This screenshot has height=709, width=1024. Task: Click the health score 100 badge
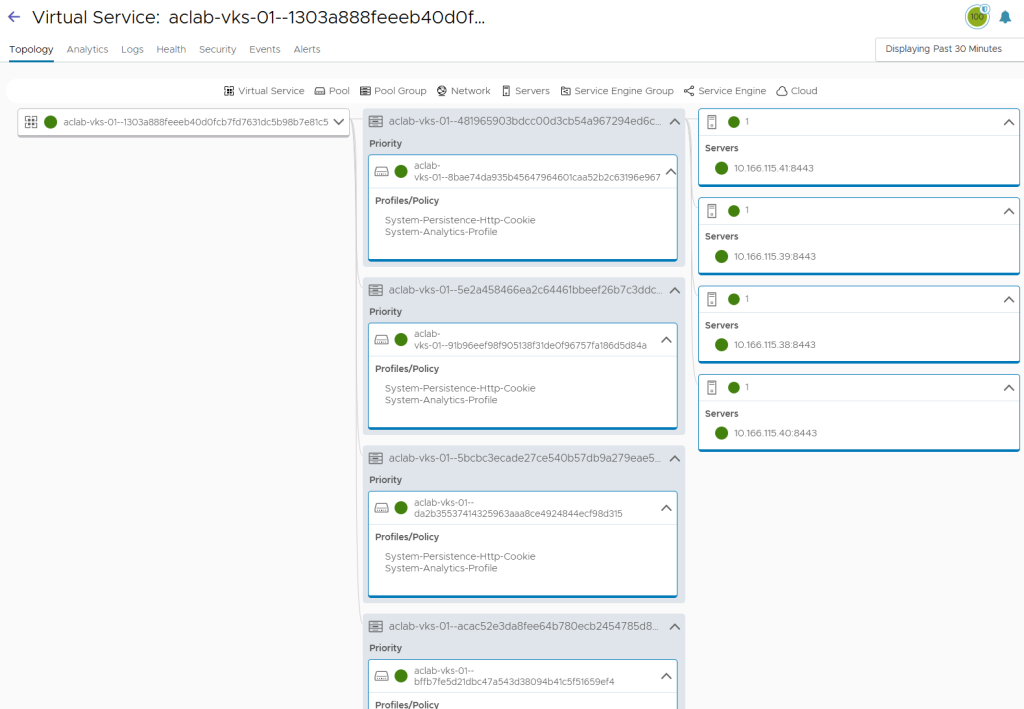[x=976, y=17]
